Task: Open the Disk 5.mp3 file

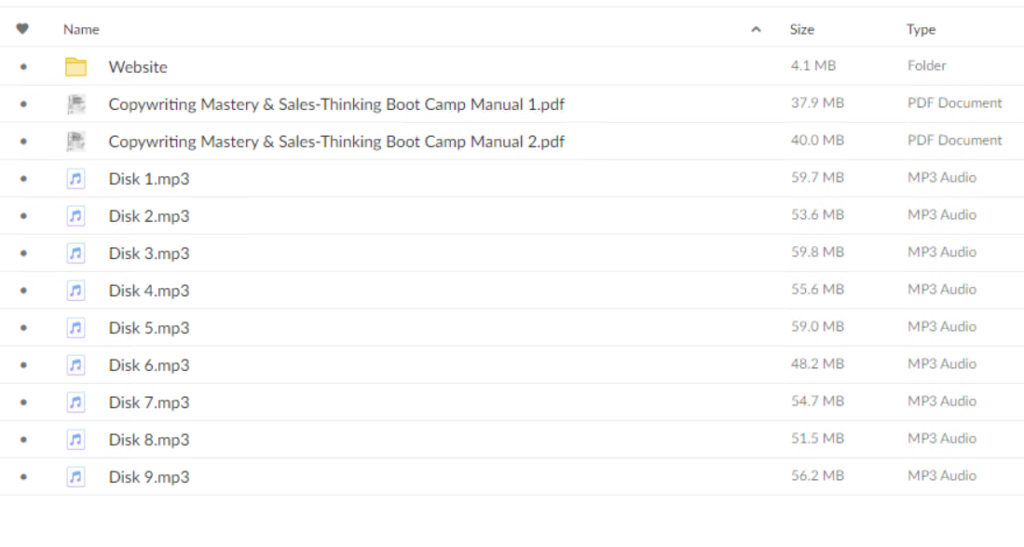Action: pyautogui.click(x=149, y=328)
